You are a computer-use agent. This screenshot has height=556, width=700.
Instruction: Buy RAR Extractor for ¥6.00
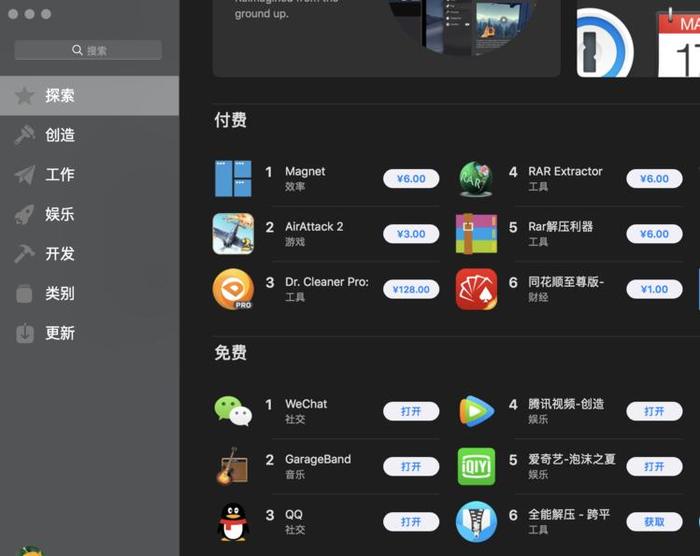coord(654,179)
